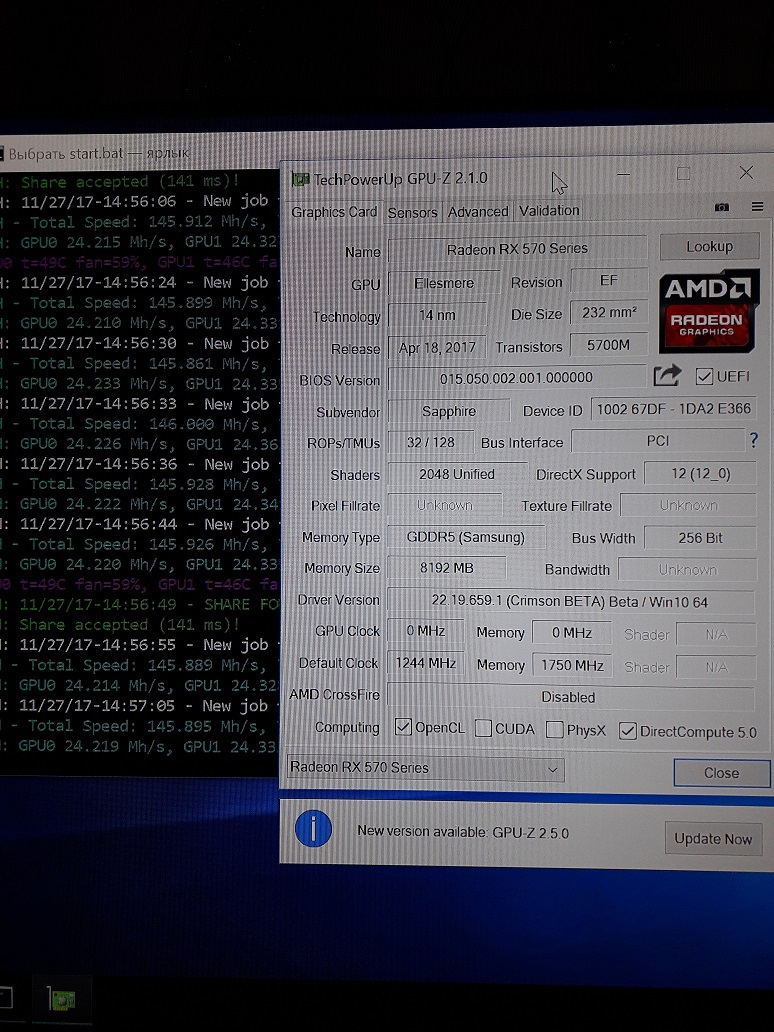Switch to the Advanced tab

(478, 212)
